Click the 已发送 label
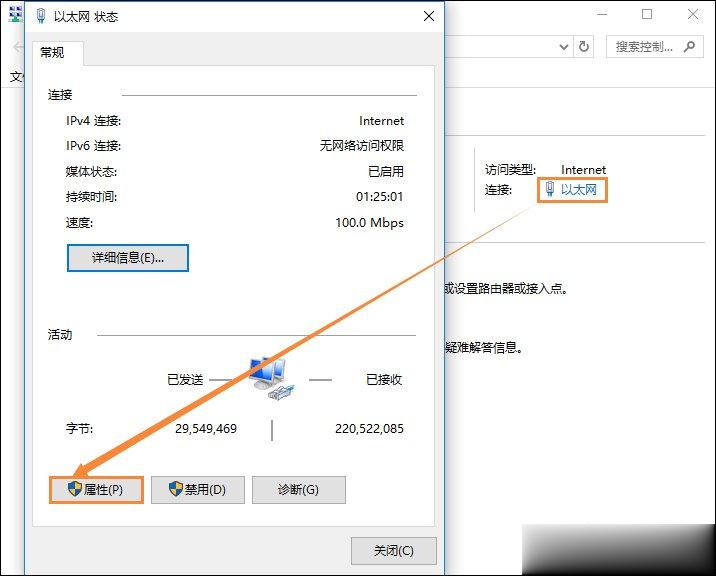 pos(185,380)
